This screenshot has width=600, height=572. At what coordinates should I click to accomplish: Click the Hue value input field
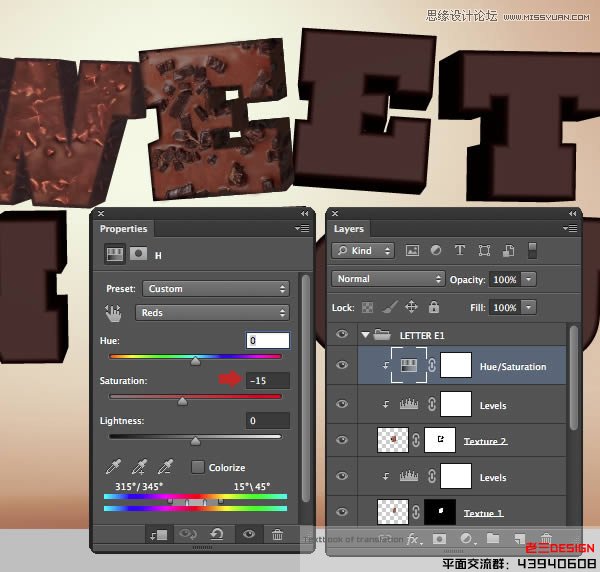pos(267,340)
